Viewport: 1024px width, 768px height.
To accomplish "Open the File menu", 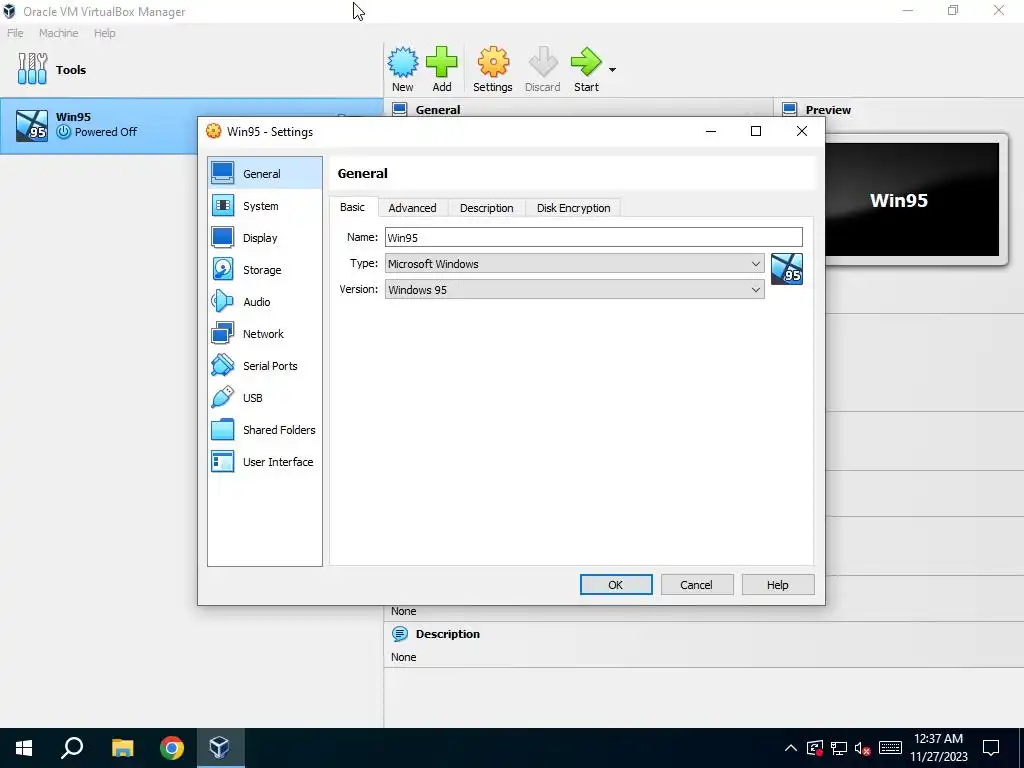I will point(15,33).
